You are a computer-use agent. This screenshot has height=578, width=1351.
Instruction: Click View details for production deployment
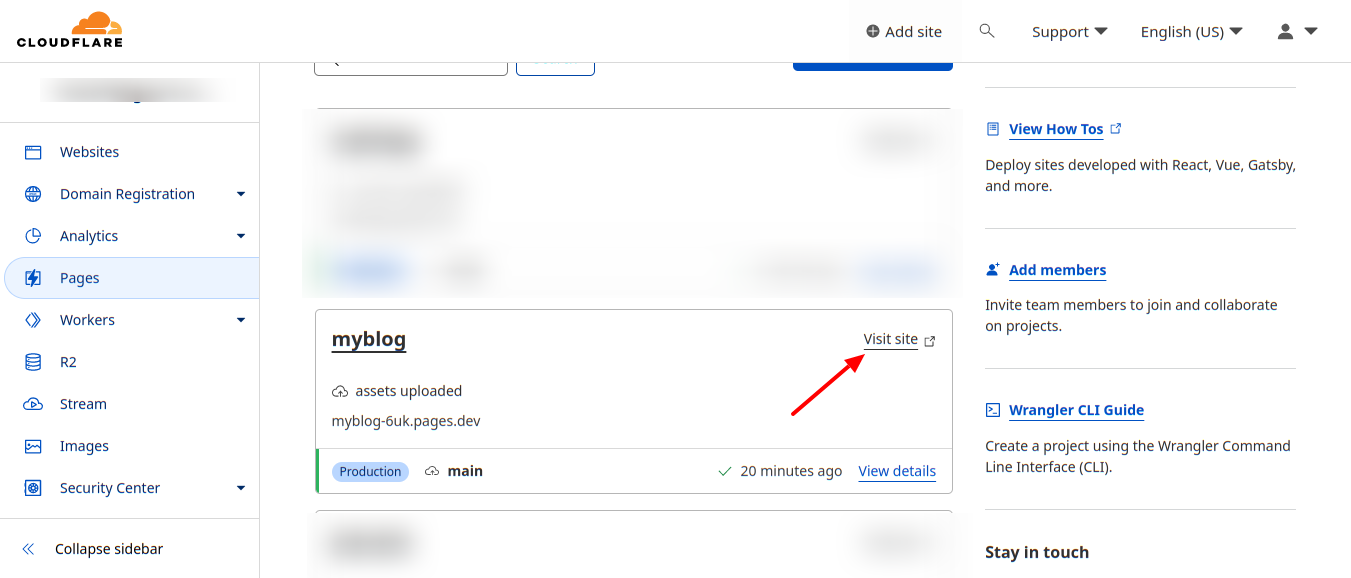tap(897, 471)
